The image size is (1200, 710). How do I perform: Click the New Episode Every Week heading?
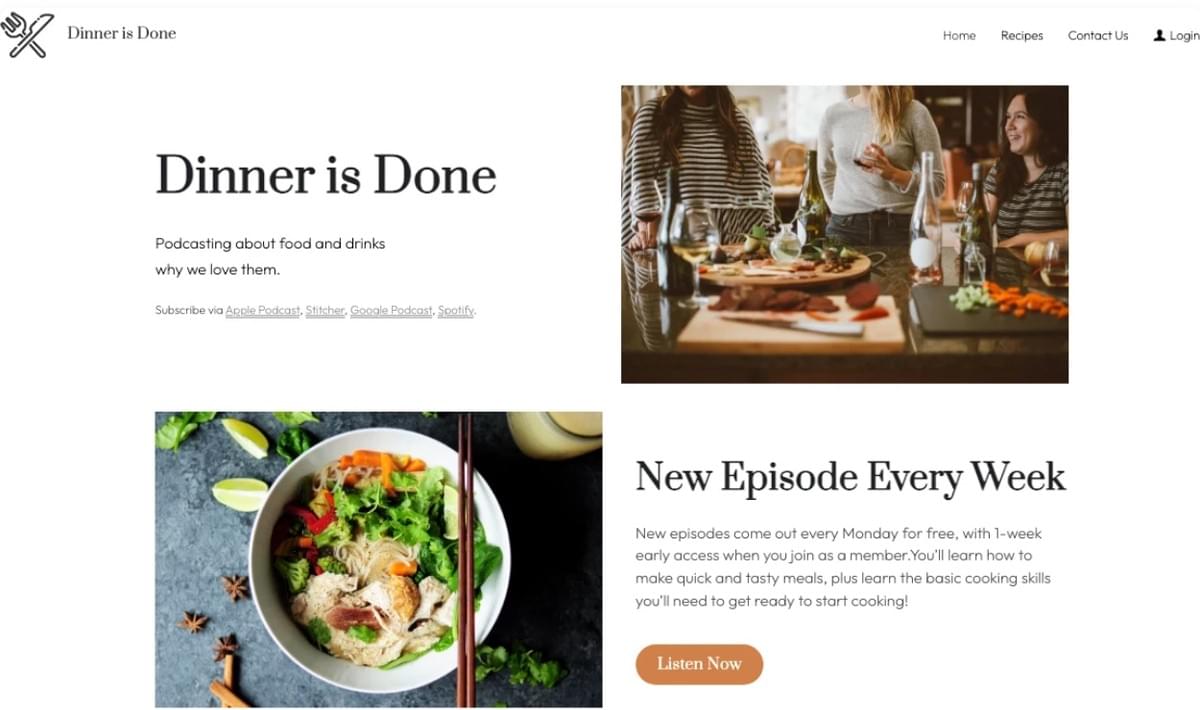pyautogui.click(x=851, y=476)
